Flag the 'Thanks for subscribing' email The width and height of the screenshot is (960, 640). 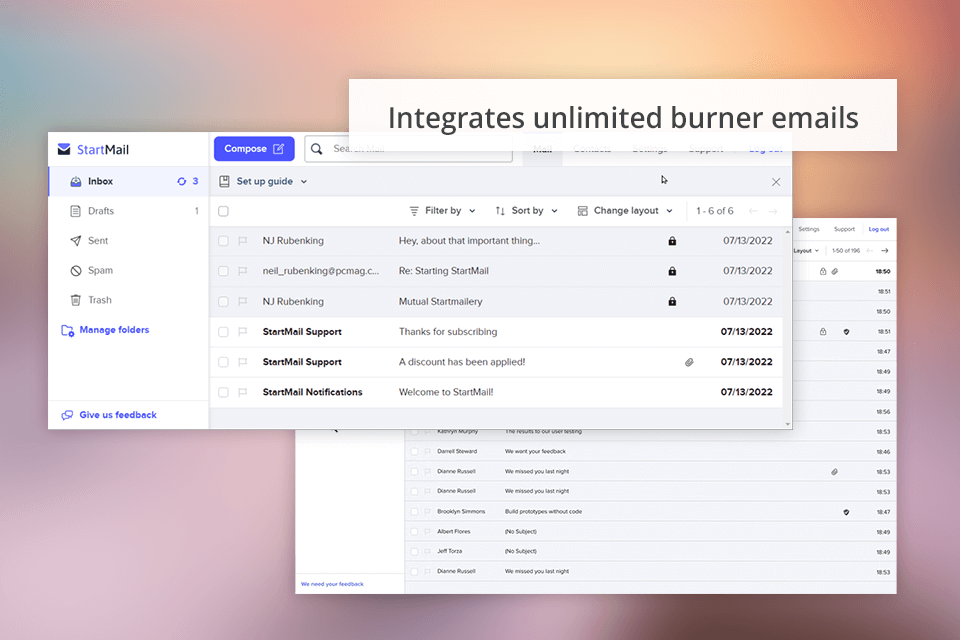click(242, 331)
